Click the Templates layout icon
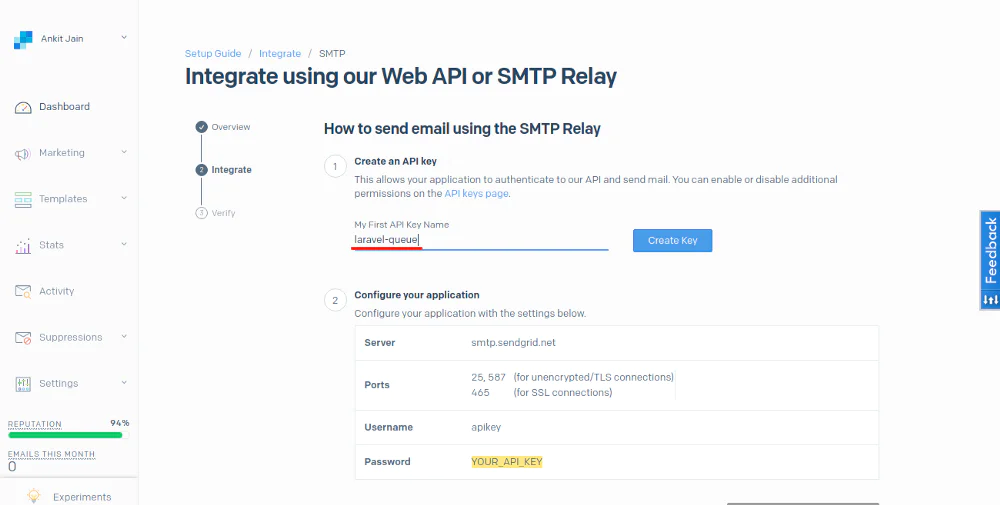Viewport: 1000px width, 505px height. 23,200
